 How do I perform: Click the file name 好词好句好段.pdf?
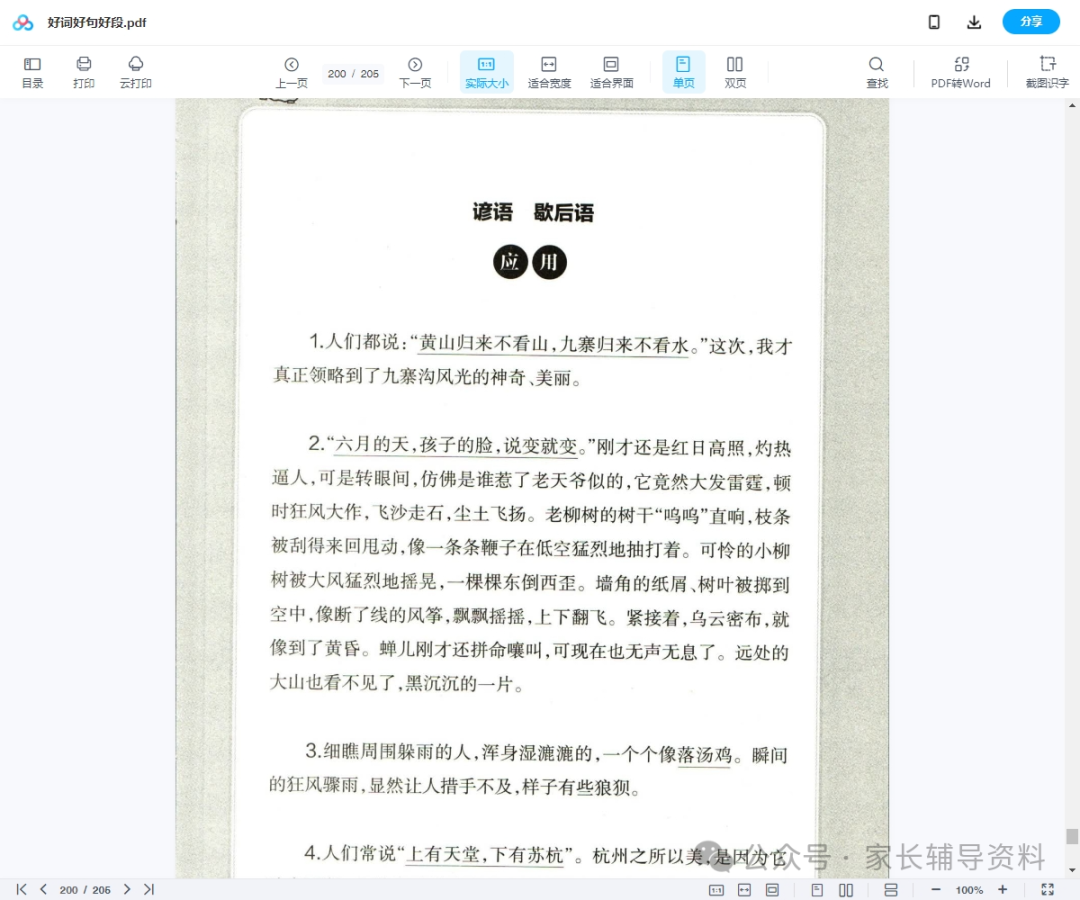coord(97,22)
